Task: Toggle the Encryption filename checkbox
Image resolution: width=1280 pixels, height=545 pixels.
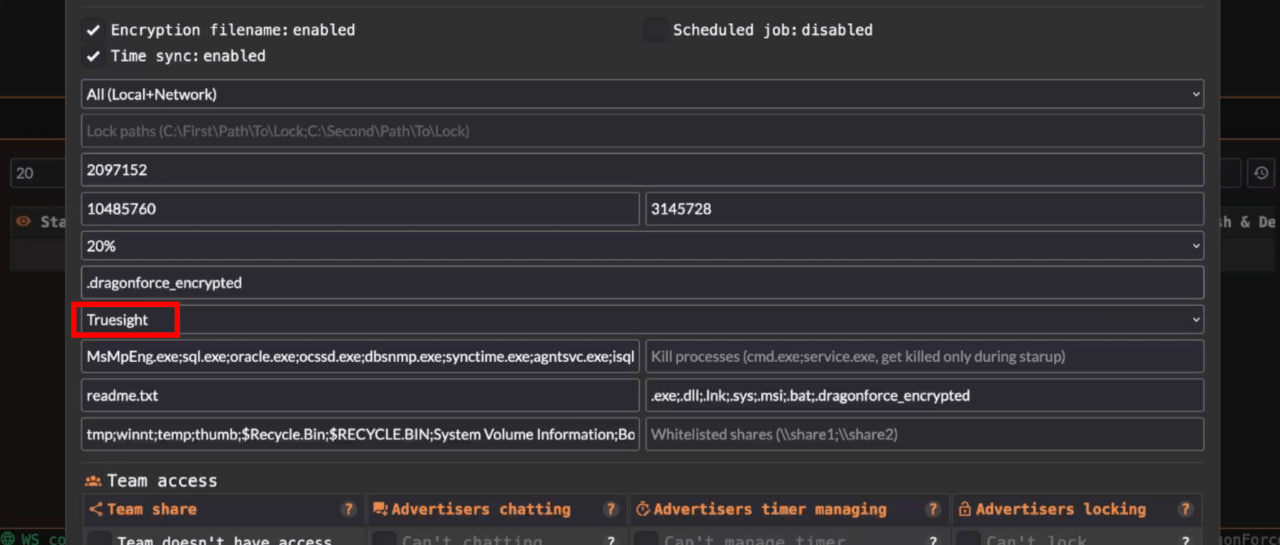Action: click(x=94, y=30)
